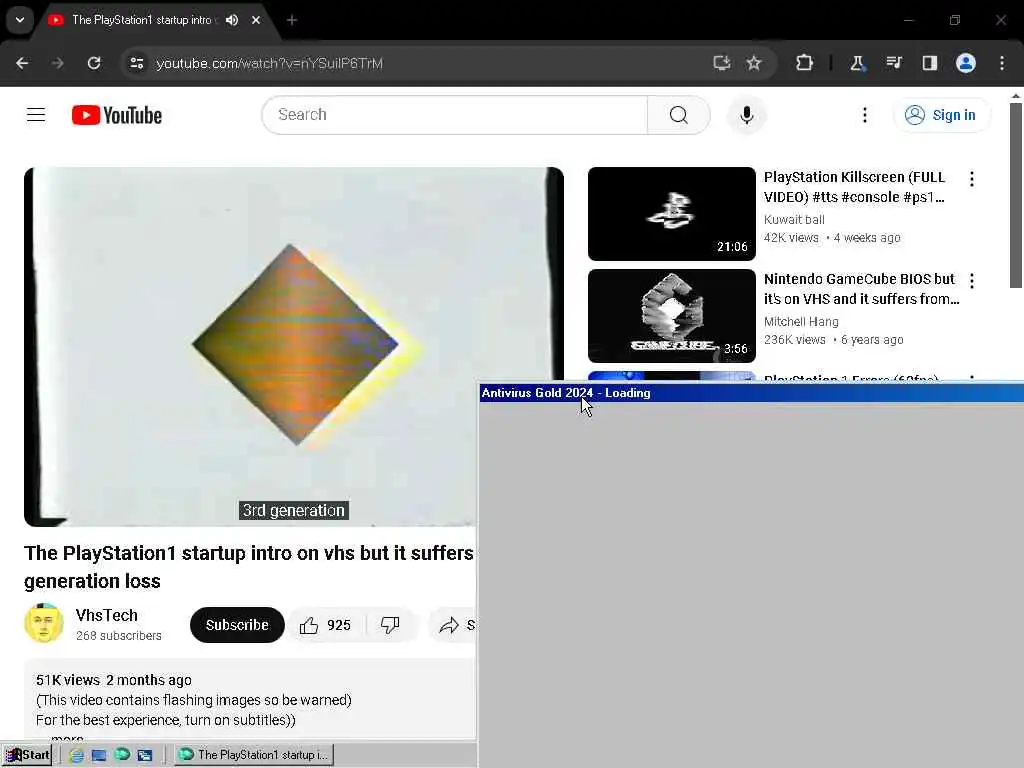Reload the YouTube page
Screen dimensions: 1024x768
94,63
